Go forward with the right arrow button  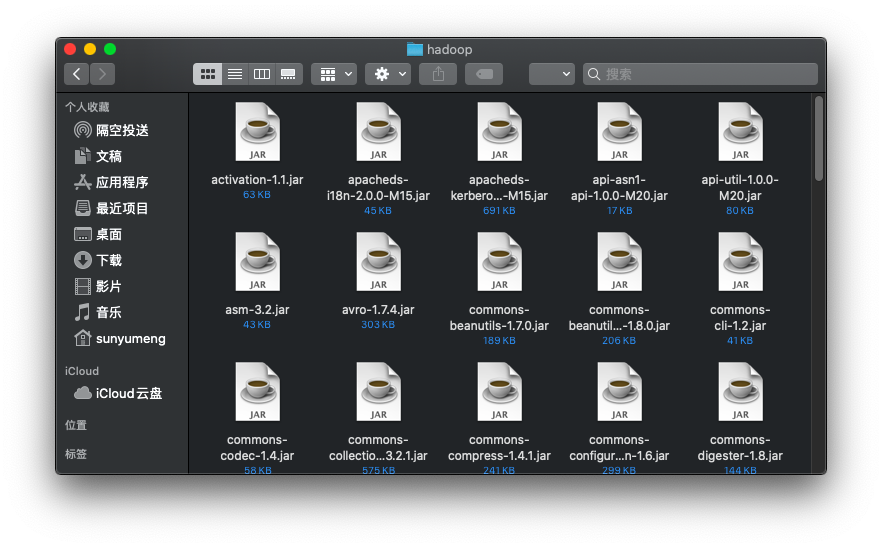[x=102, y=74]
